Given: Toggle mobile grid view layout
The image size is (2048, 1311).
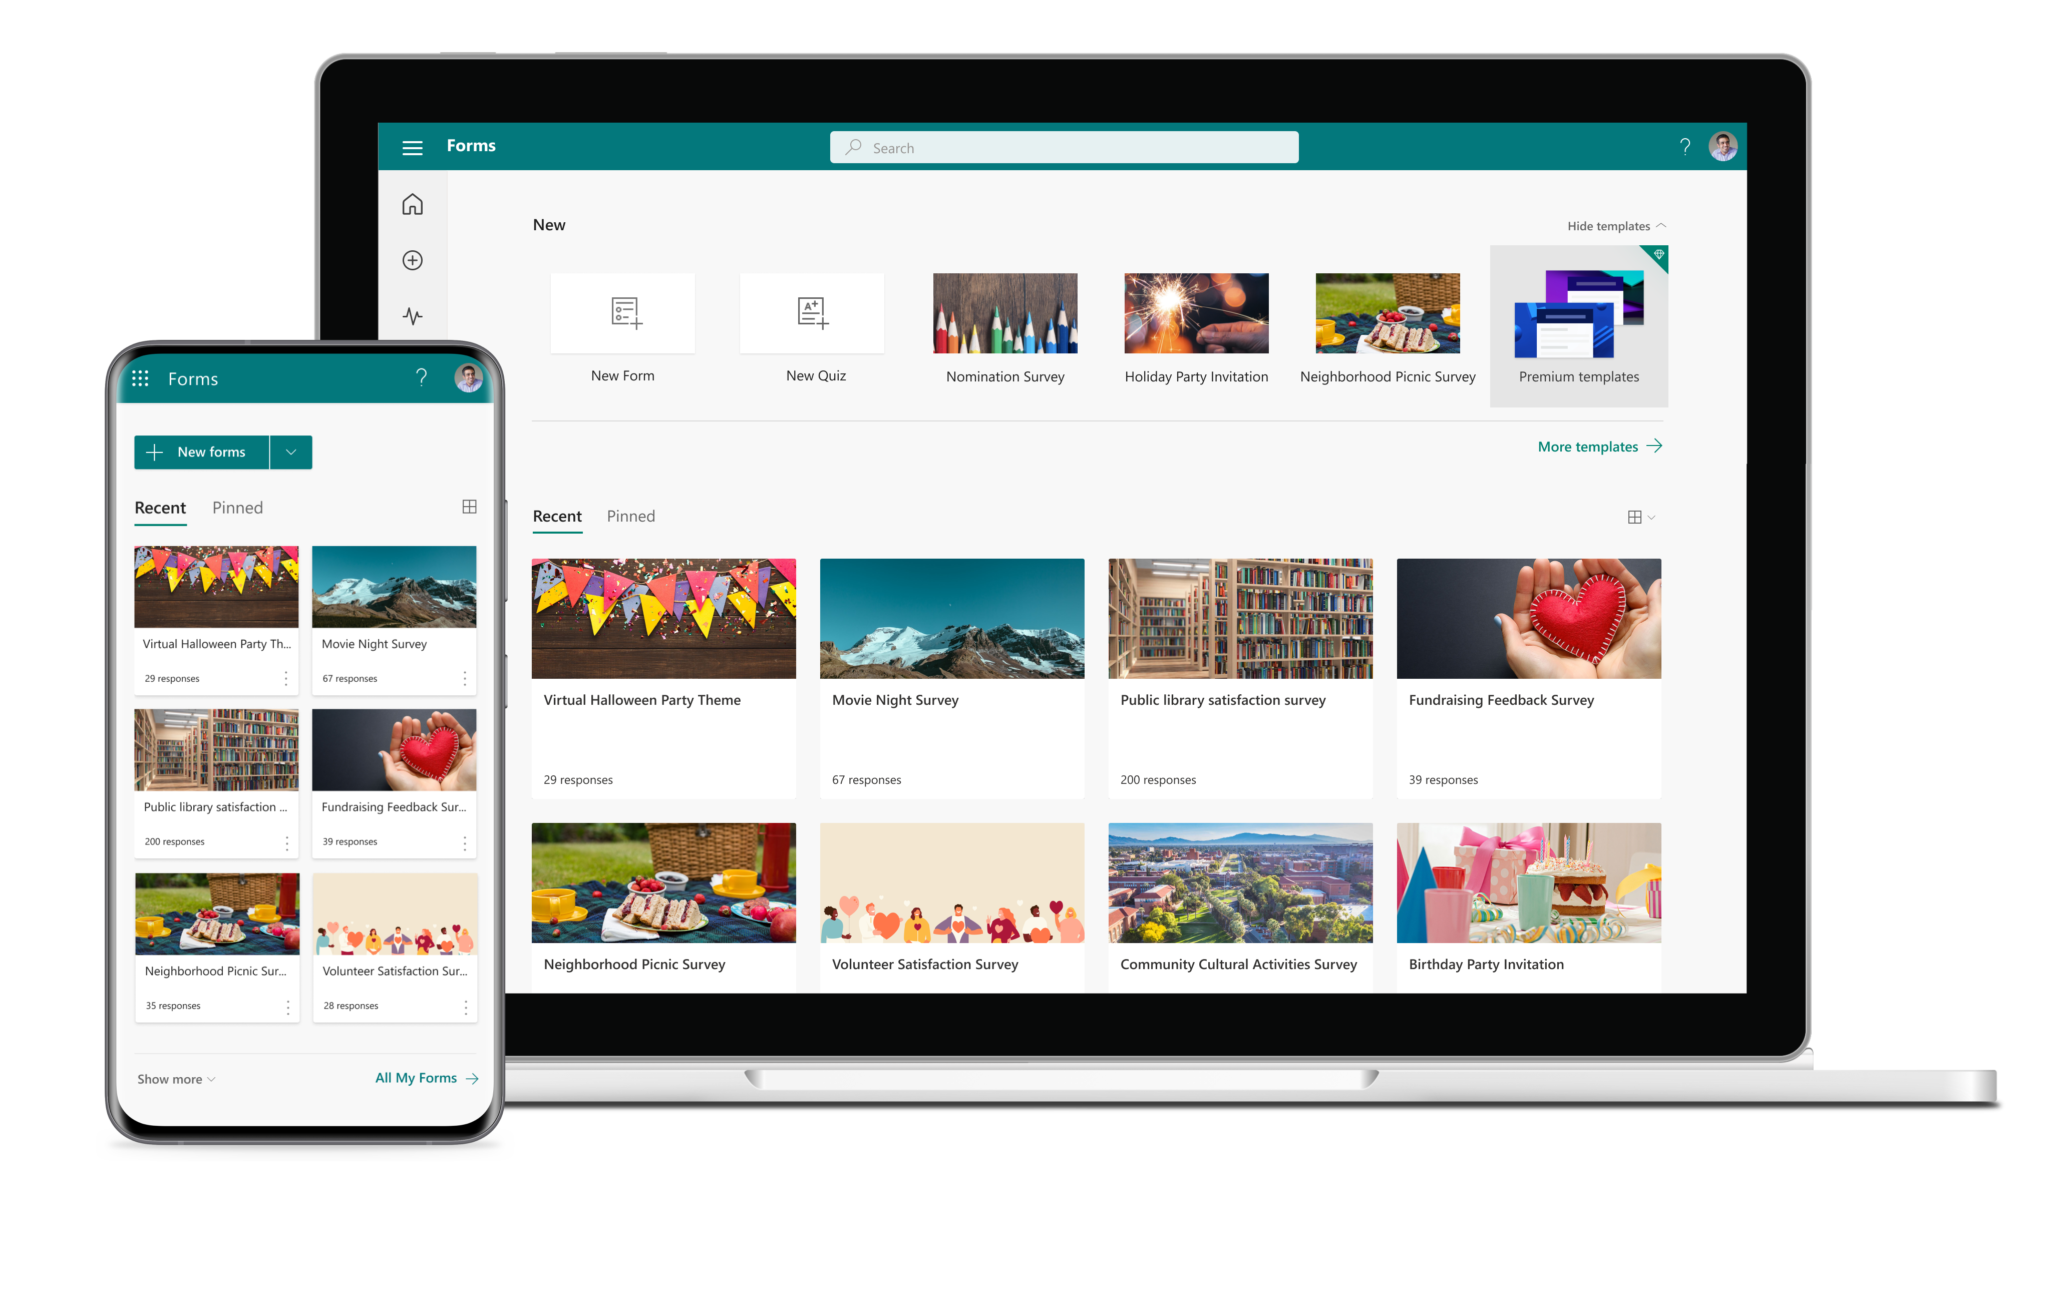Looking at the screenshot, I should point(470,508).
